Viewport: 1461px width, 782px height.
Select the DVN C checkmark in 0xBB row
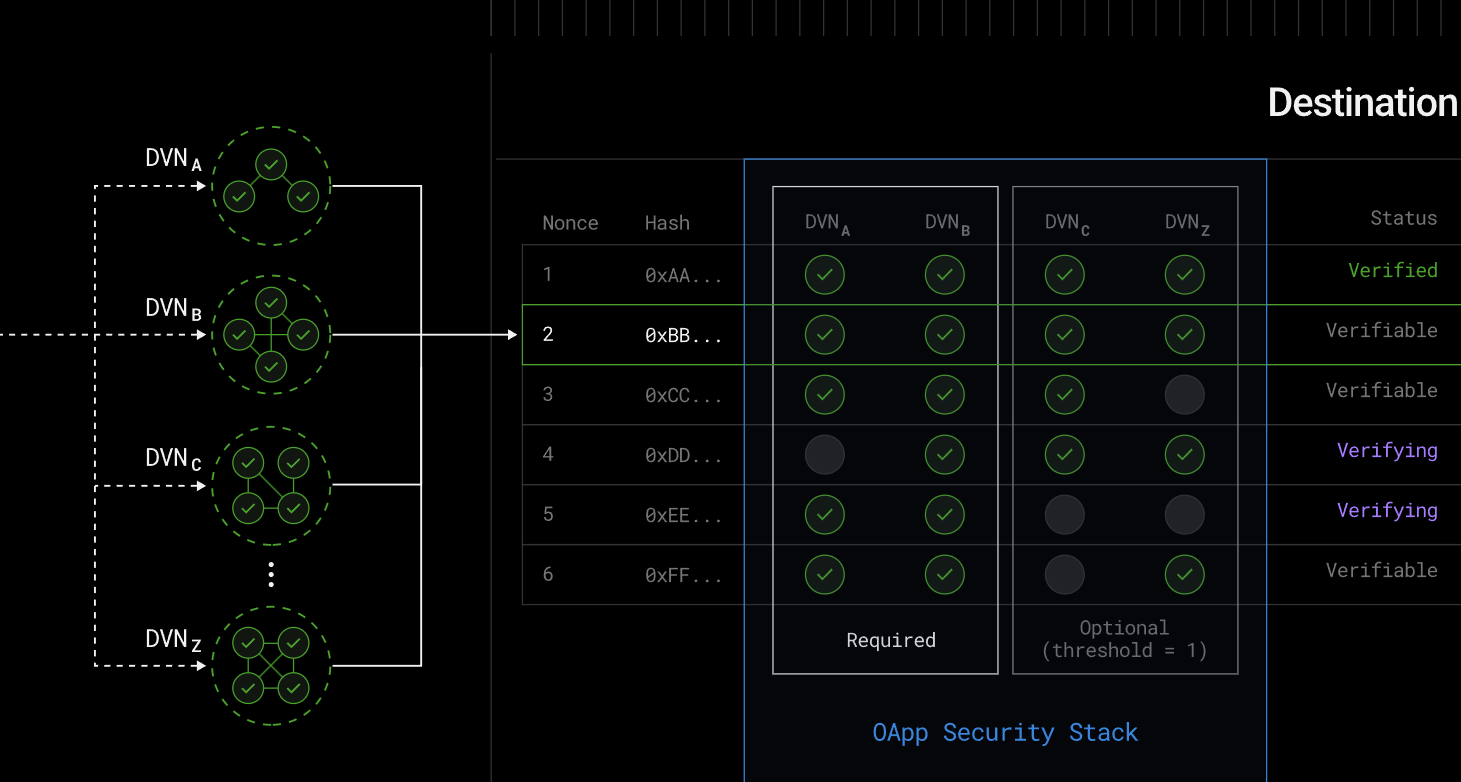pos(1065,335)
